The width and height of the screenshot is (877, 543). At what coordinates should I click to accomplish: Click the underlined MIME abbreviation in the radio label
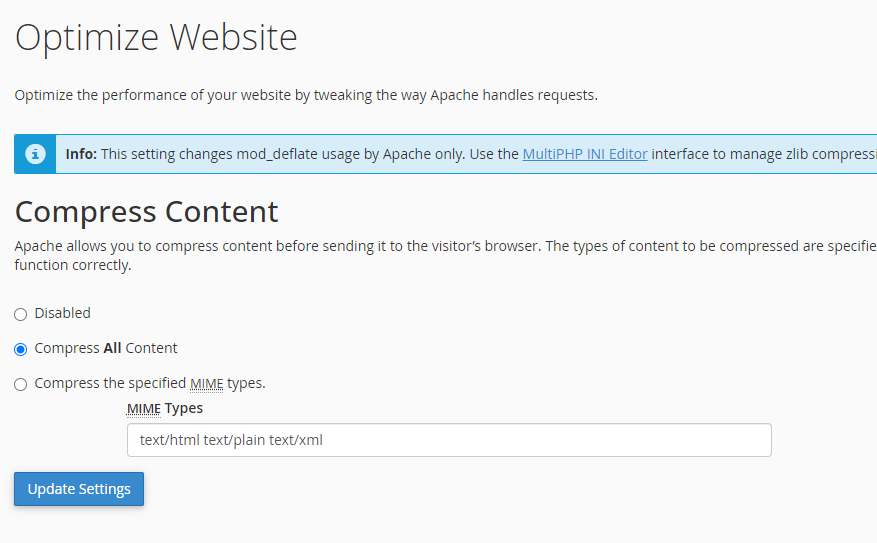pyautogui.click(x=206, y=383)
